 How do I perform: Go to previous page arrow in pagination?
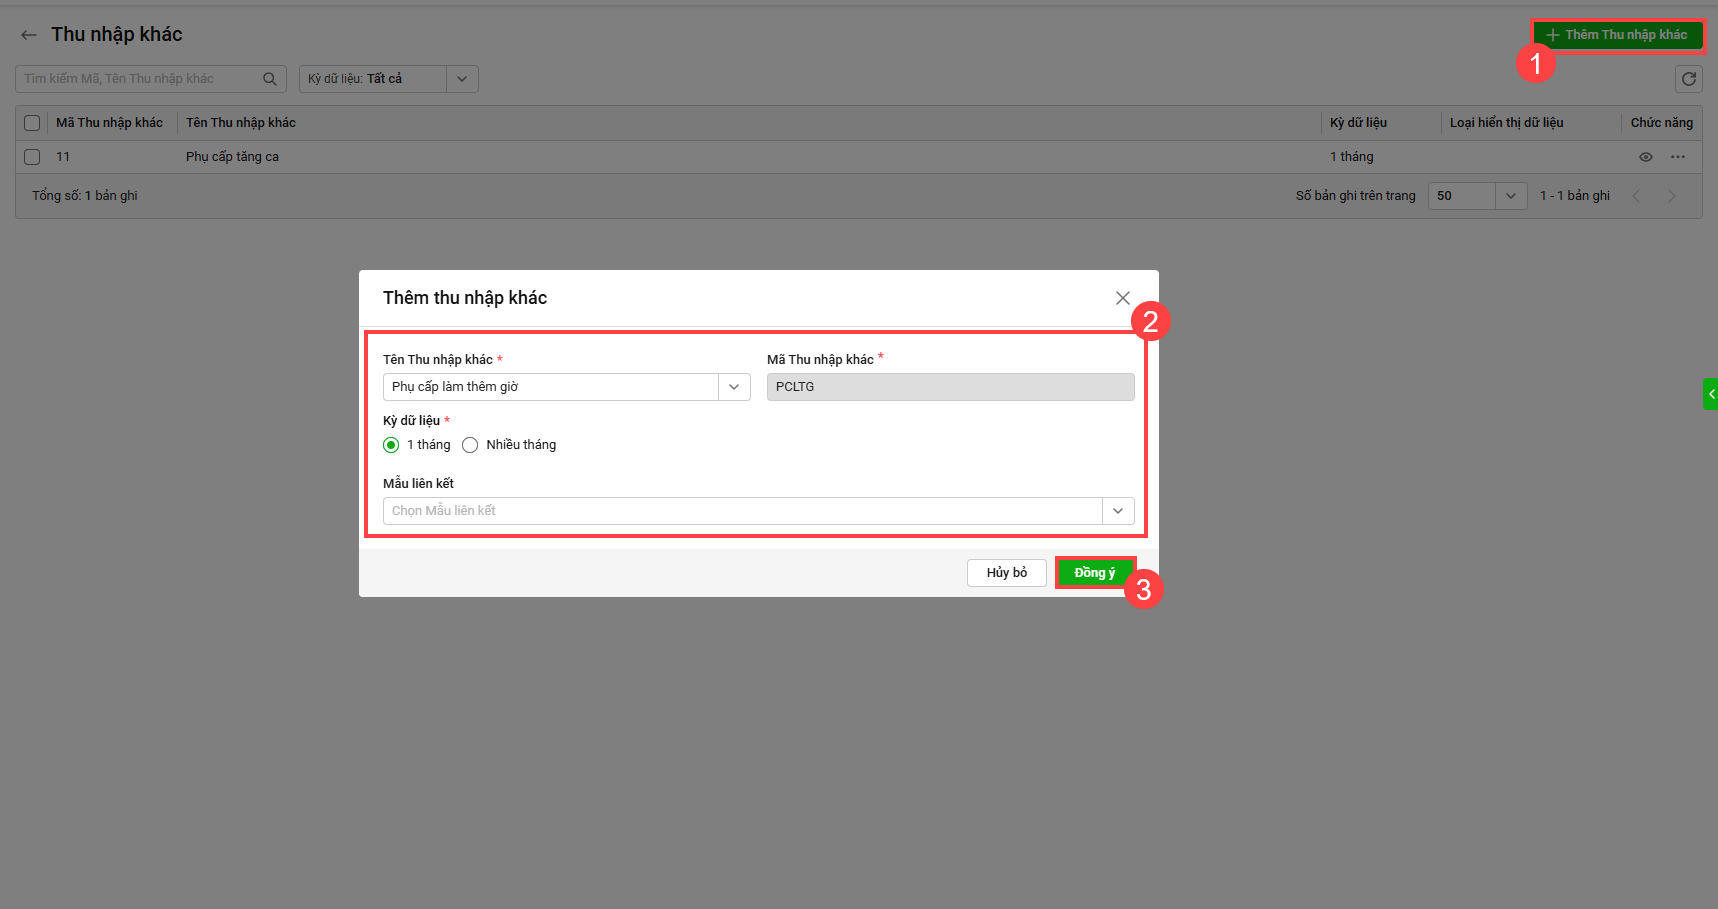coord(1637,196)
